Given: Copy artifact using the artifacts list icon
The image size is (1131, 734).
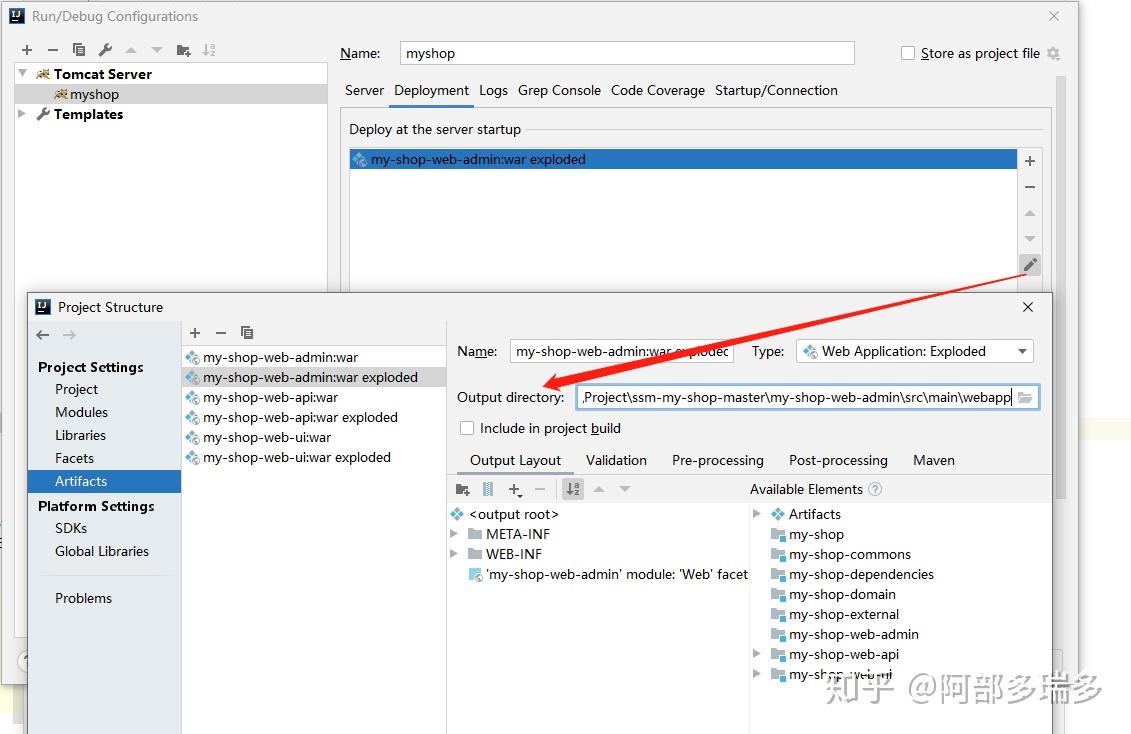Looking at the screenshot, I should coord(247,332).
